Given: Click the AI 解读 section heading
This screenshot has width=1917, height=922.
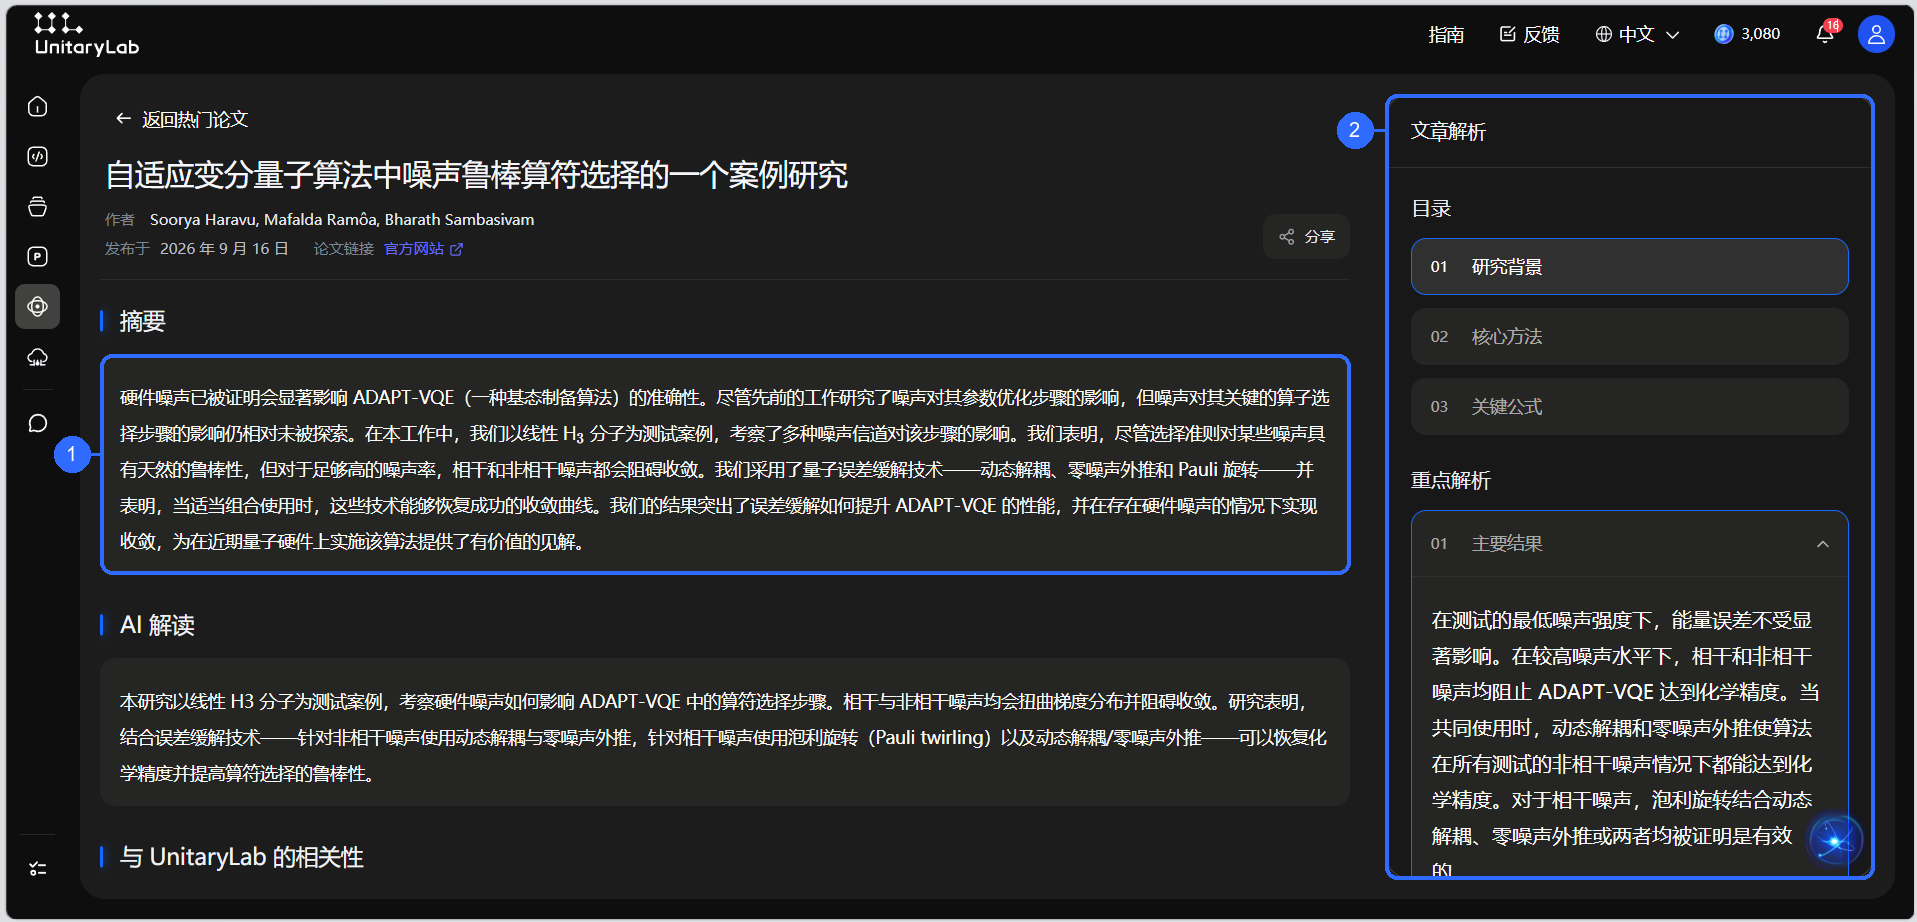Looking at the screenshot, I should coord(157,625).
